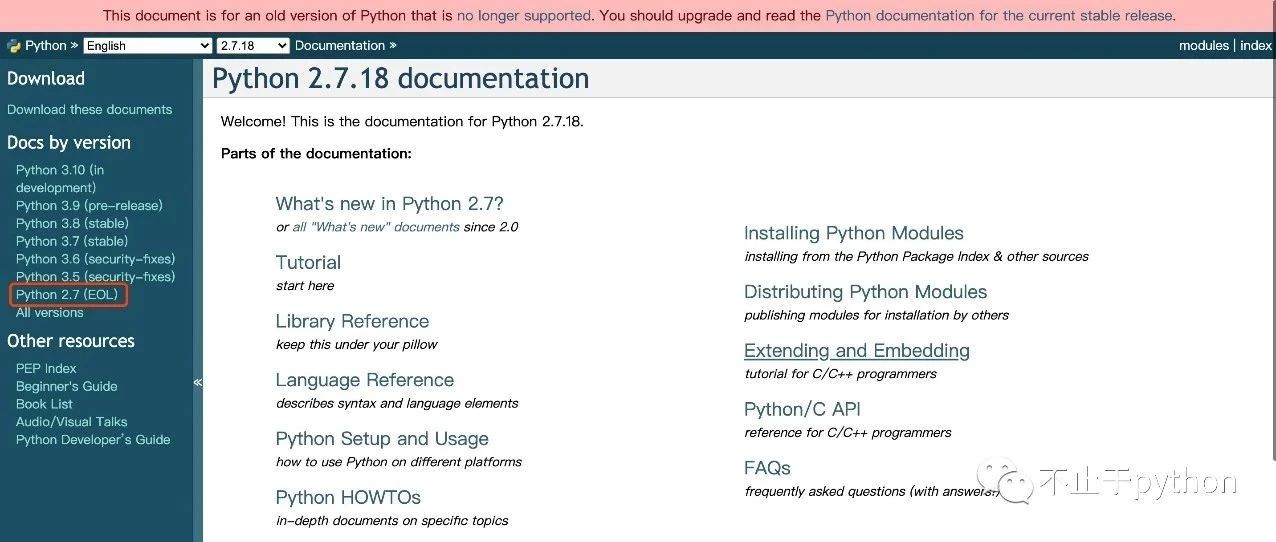The image size is (1276, 542).
Task: Open Installing Python Modules
Action: pyautogui.click(x=854, y=234)
